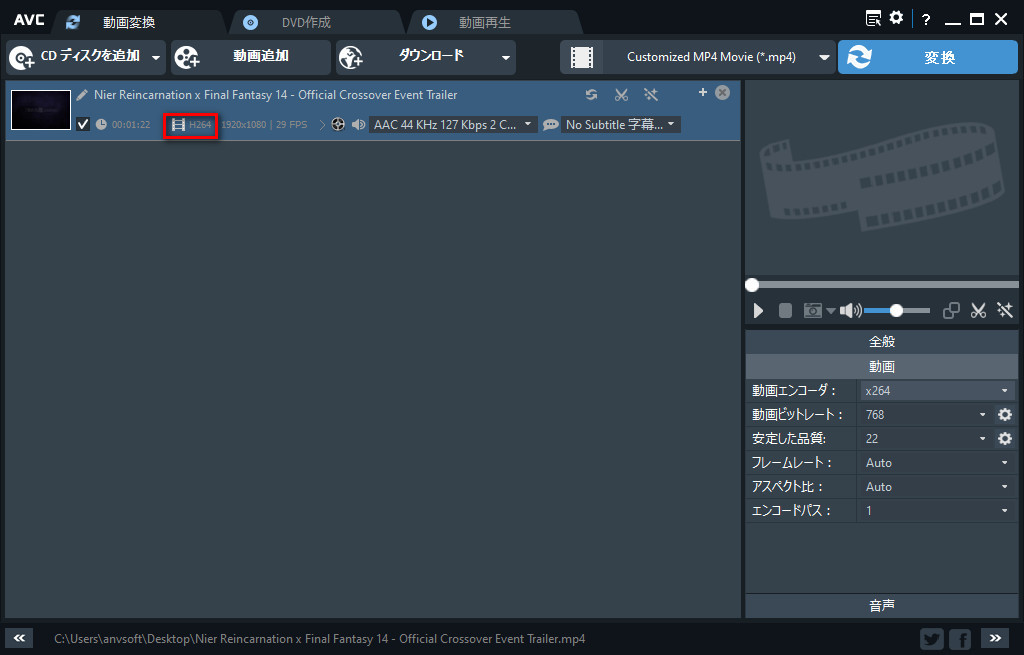1024x655 pixels.
Task: Click the bottom-left double arrow button
Action: click(x=19, y=638)
